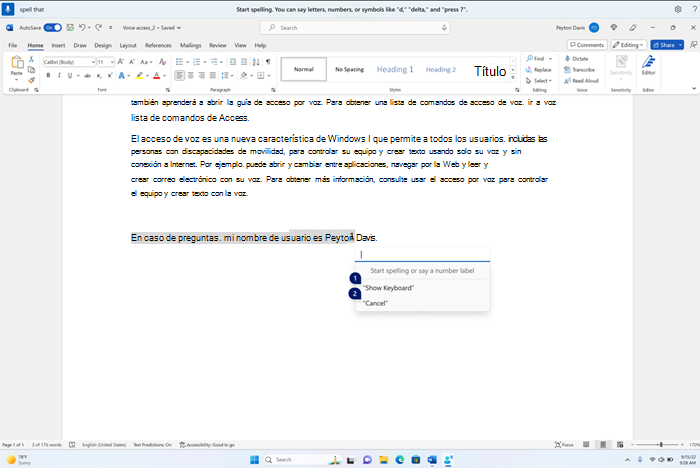Click the Word title bar search box

355,28
